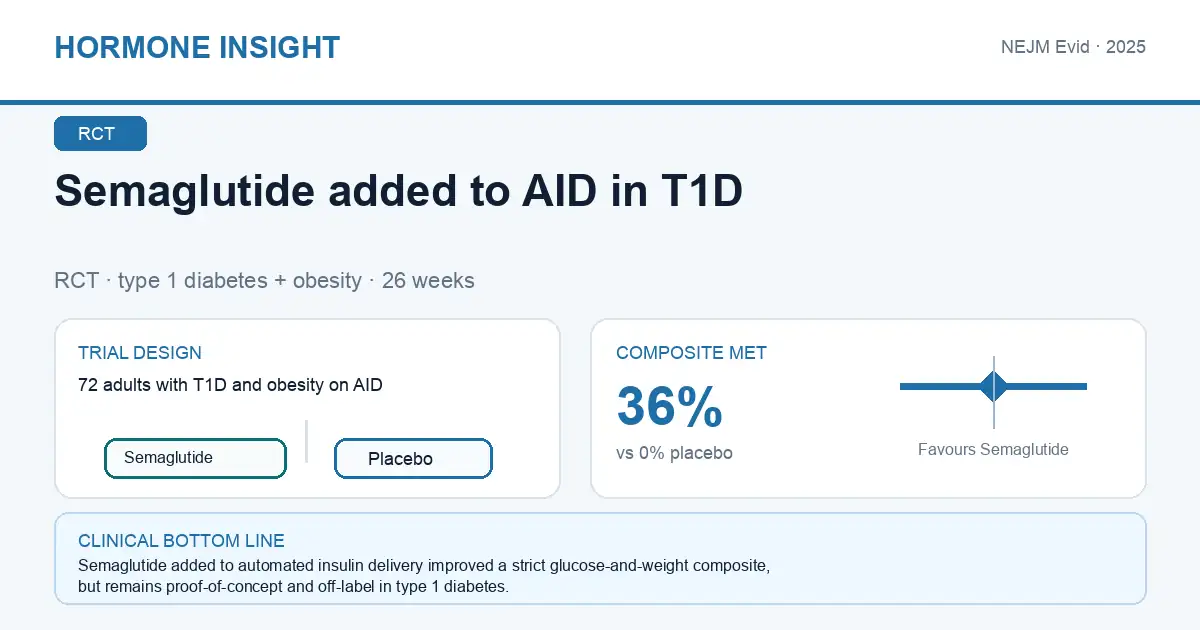Click the confidence interval bar

(x=993, y=386)
